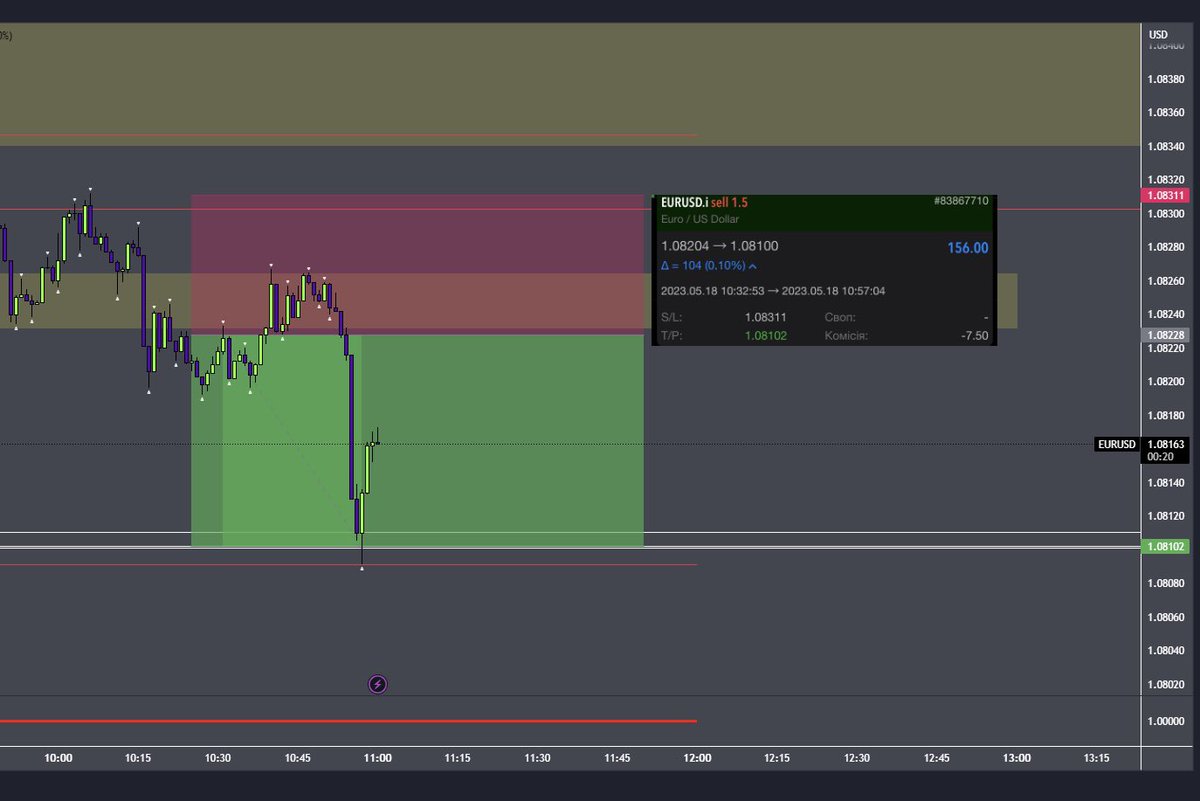Click the 1.08380 price axis label

(x=1166, y=79)
